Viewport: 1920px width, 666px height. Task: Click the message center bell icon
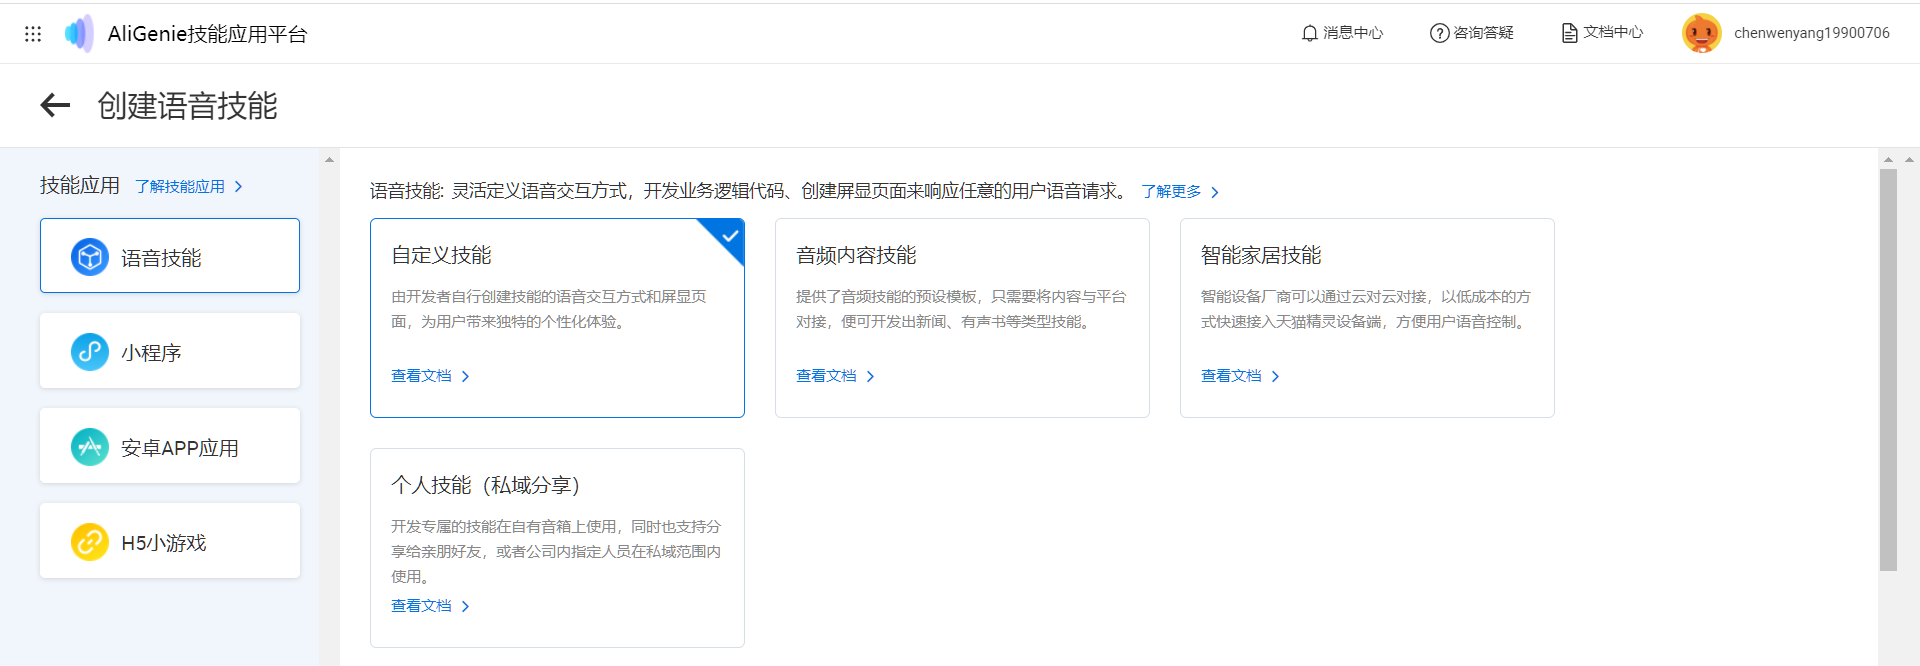1310,33
